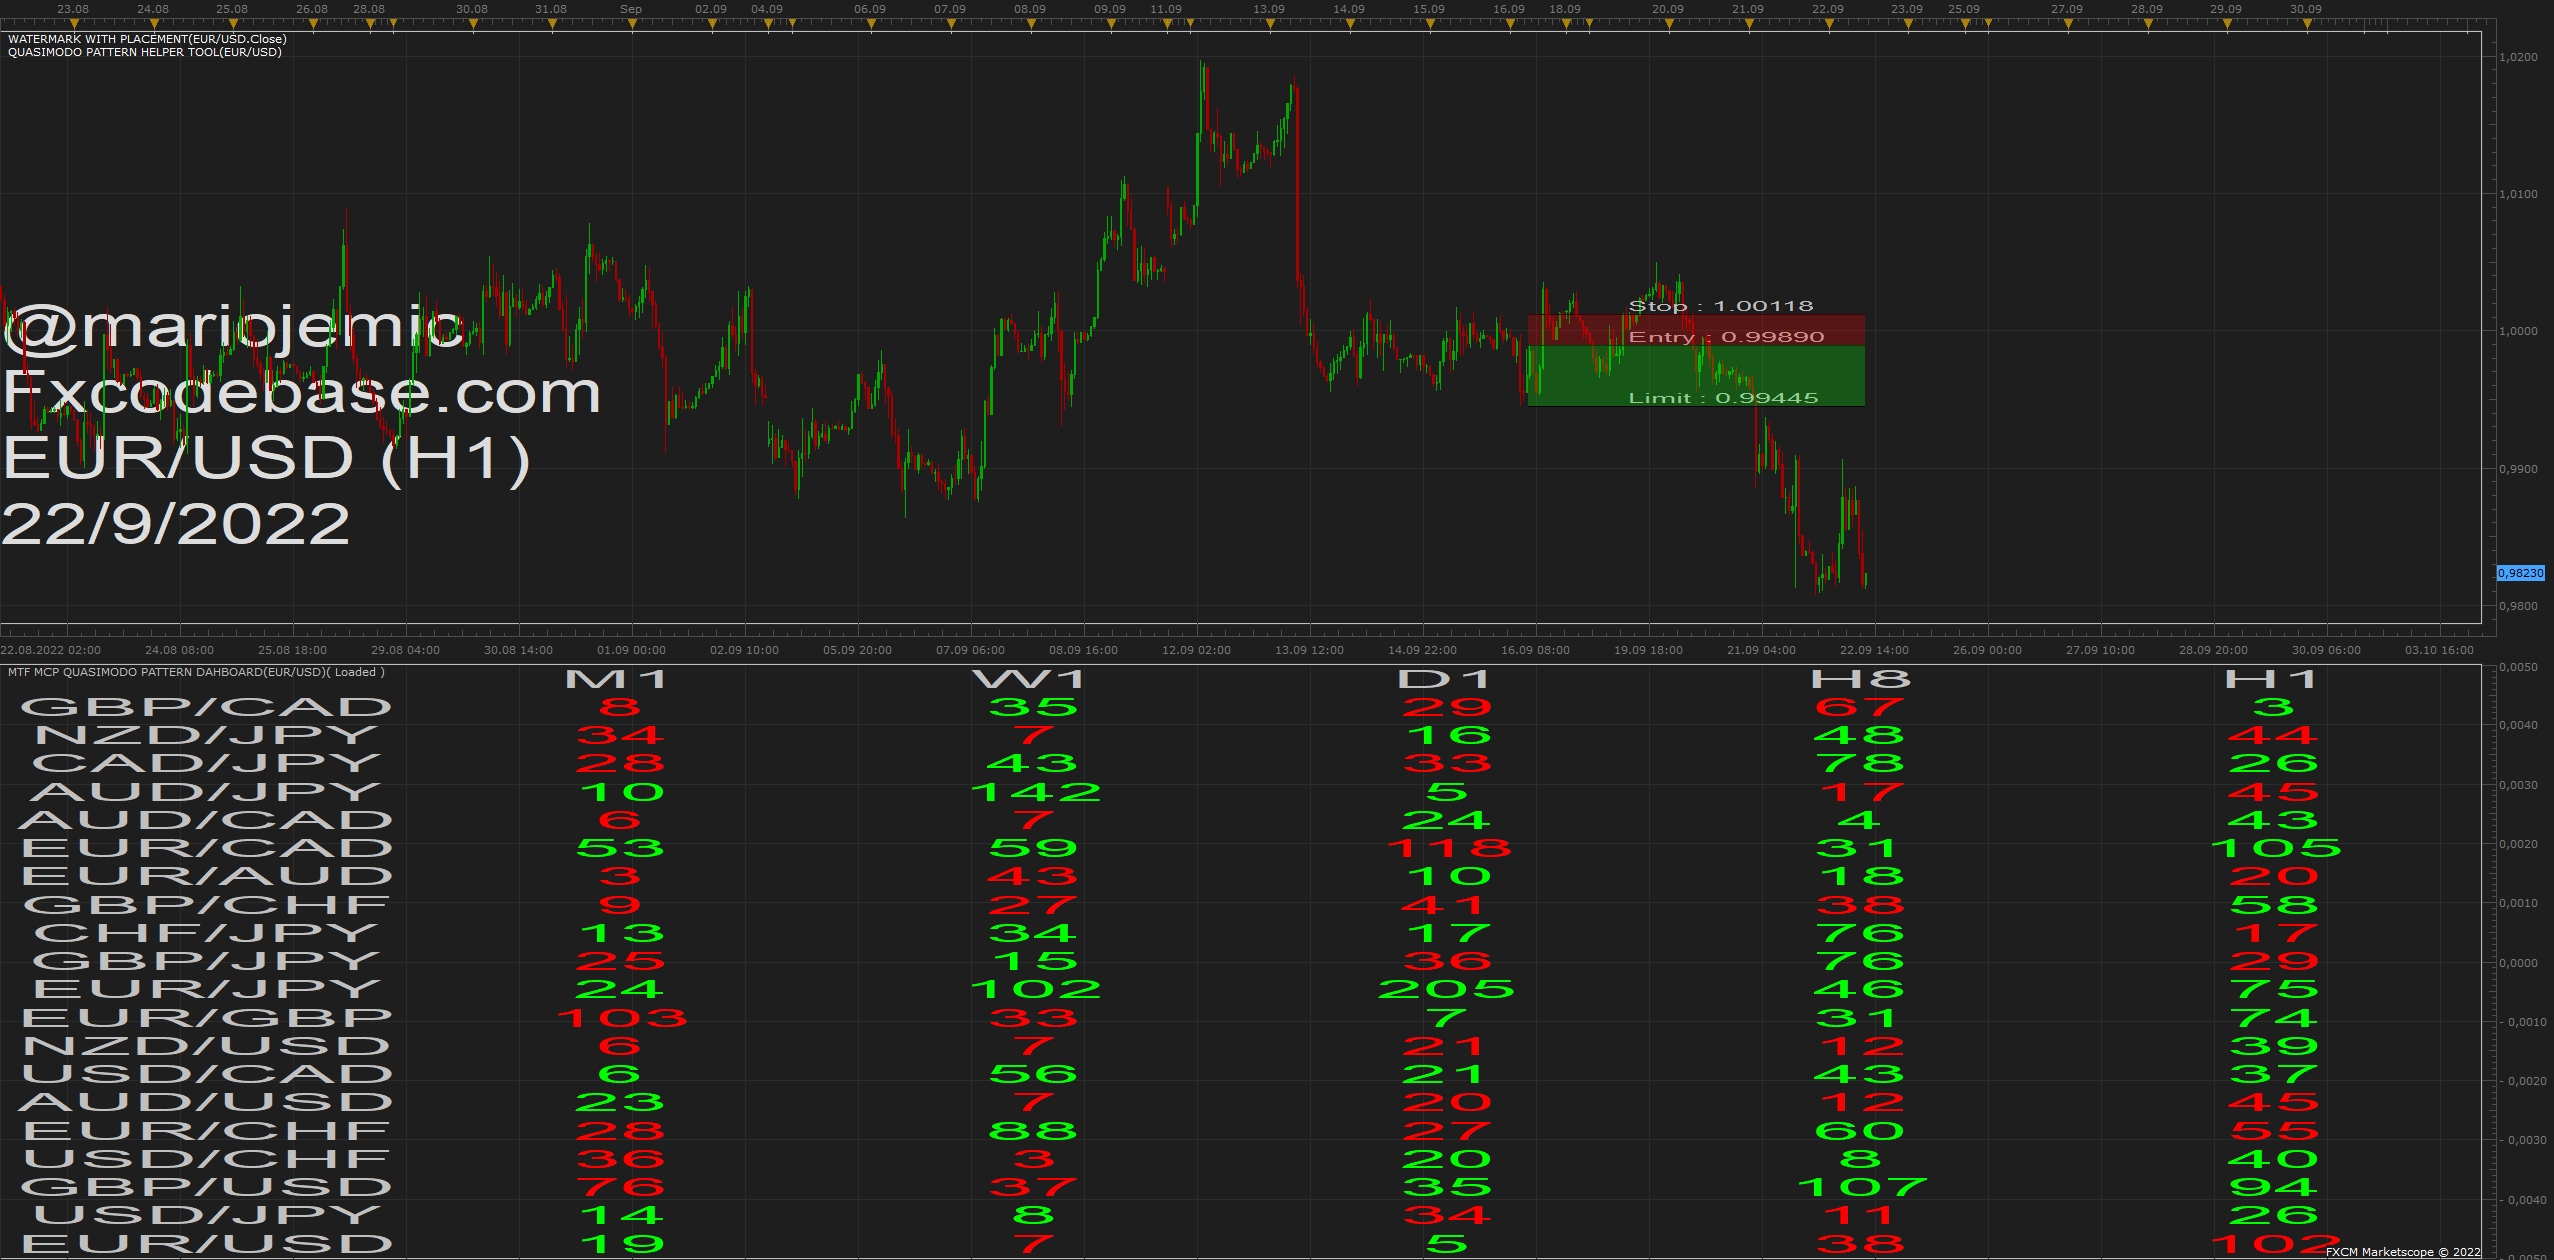This screenshot has width=2554, height=1260.
Task: Click EUR/JPY D1 value 205
Action: coord(1446,989)
